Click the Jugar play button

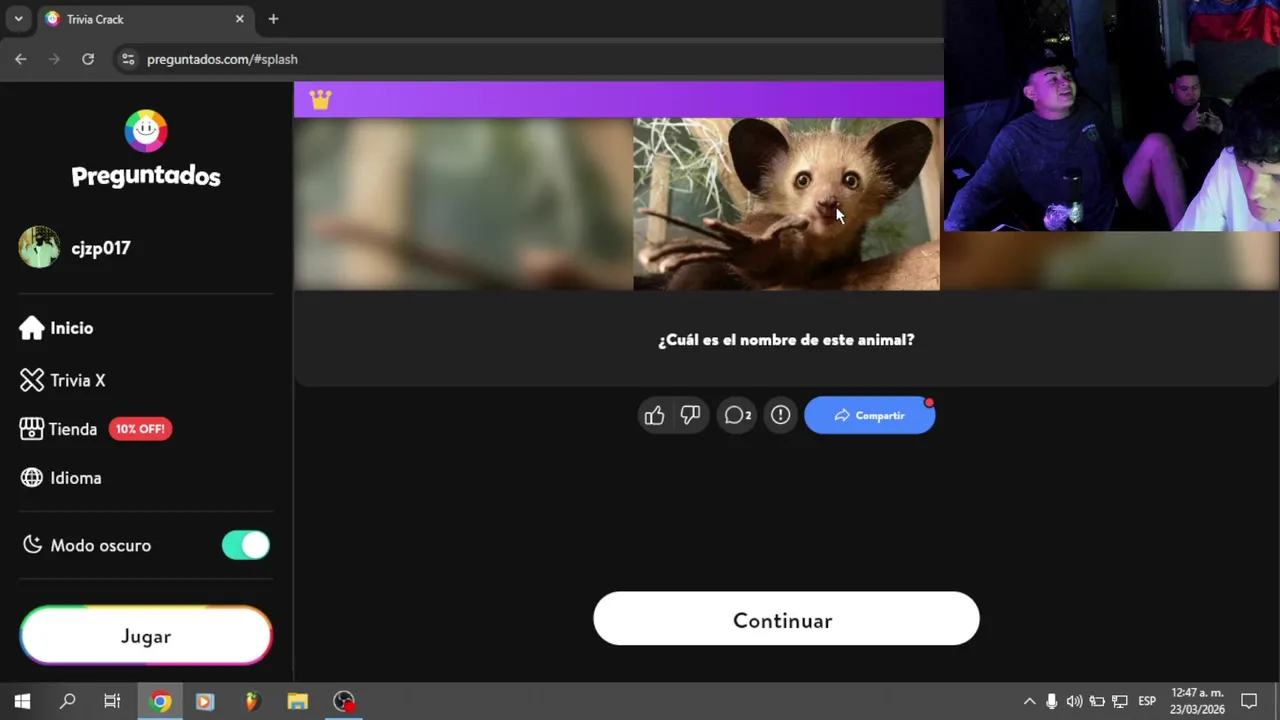pos(146,636)
